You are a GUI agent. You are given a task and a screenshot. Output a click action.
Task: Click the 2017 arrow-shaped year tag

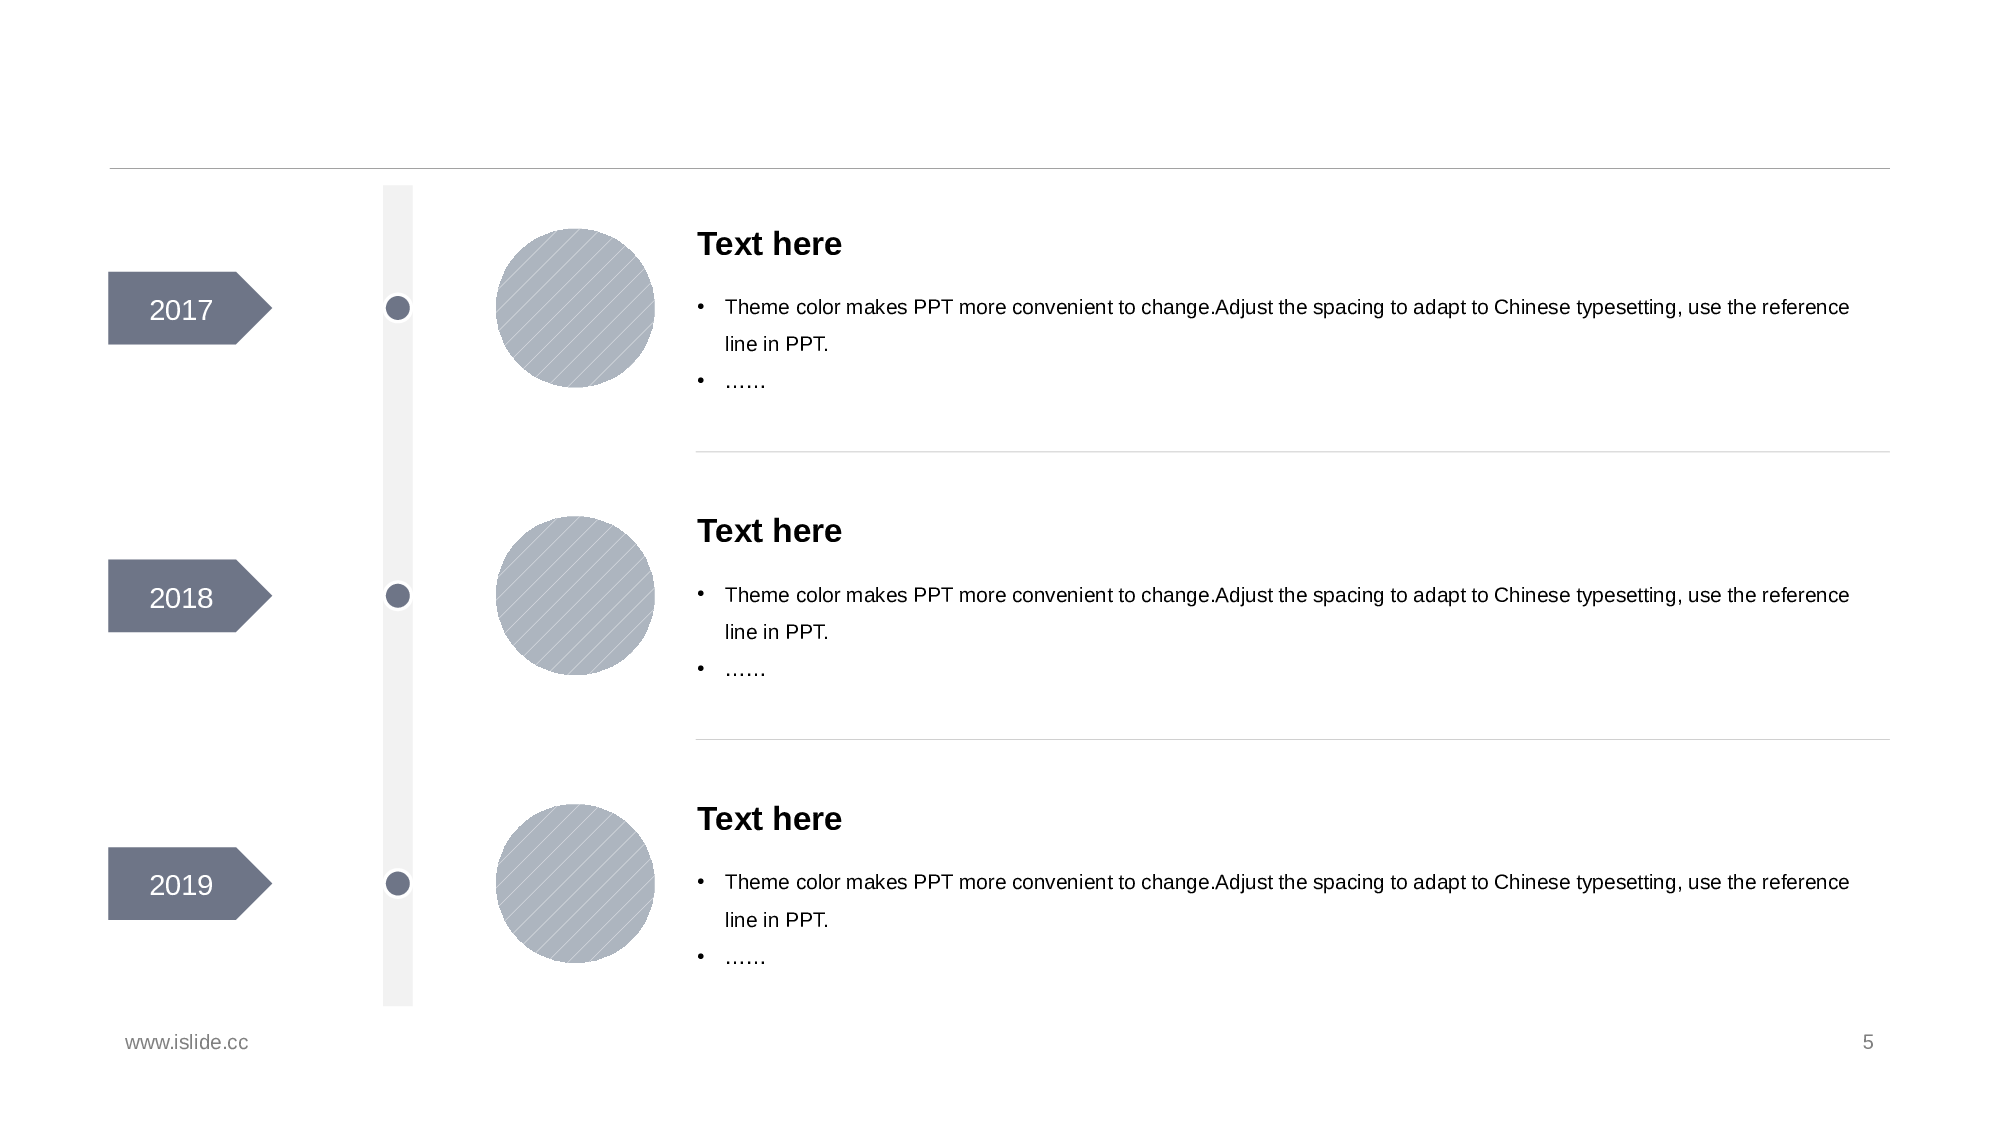click(x=182, y=309)
